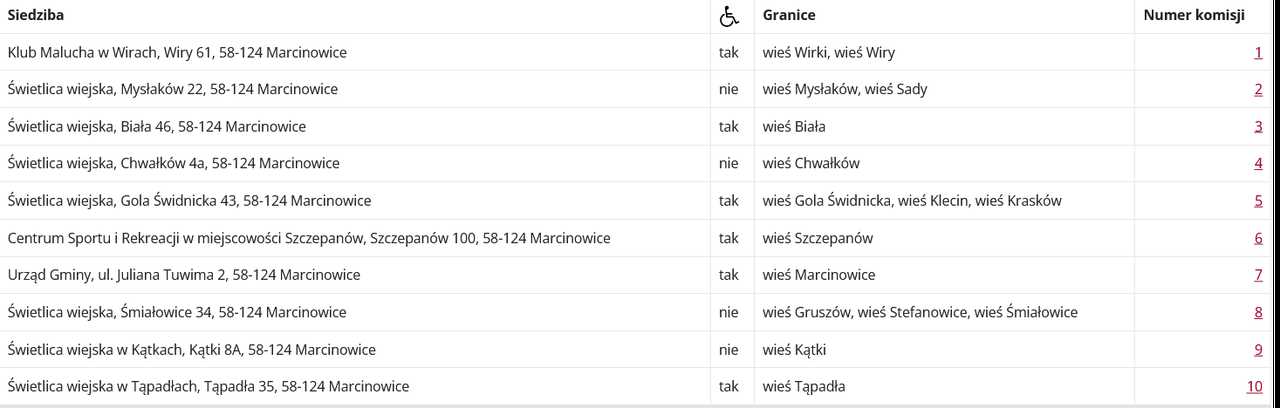Open commission number 10 link
The image size is (1280, 408).
1254,386
